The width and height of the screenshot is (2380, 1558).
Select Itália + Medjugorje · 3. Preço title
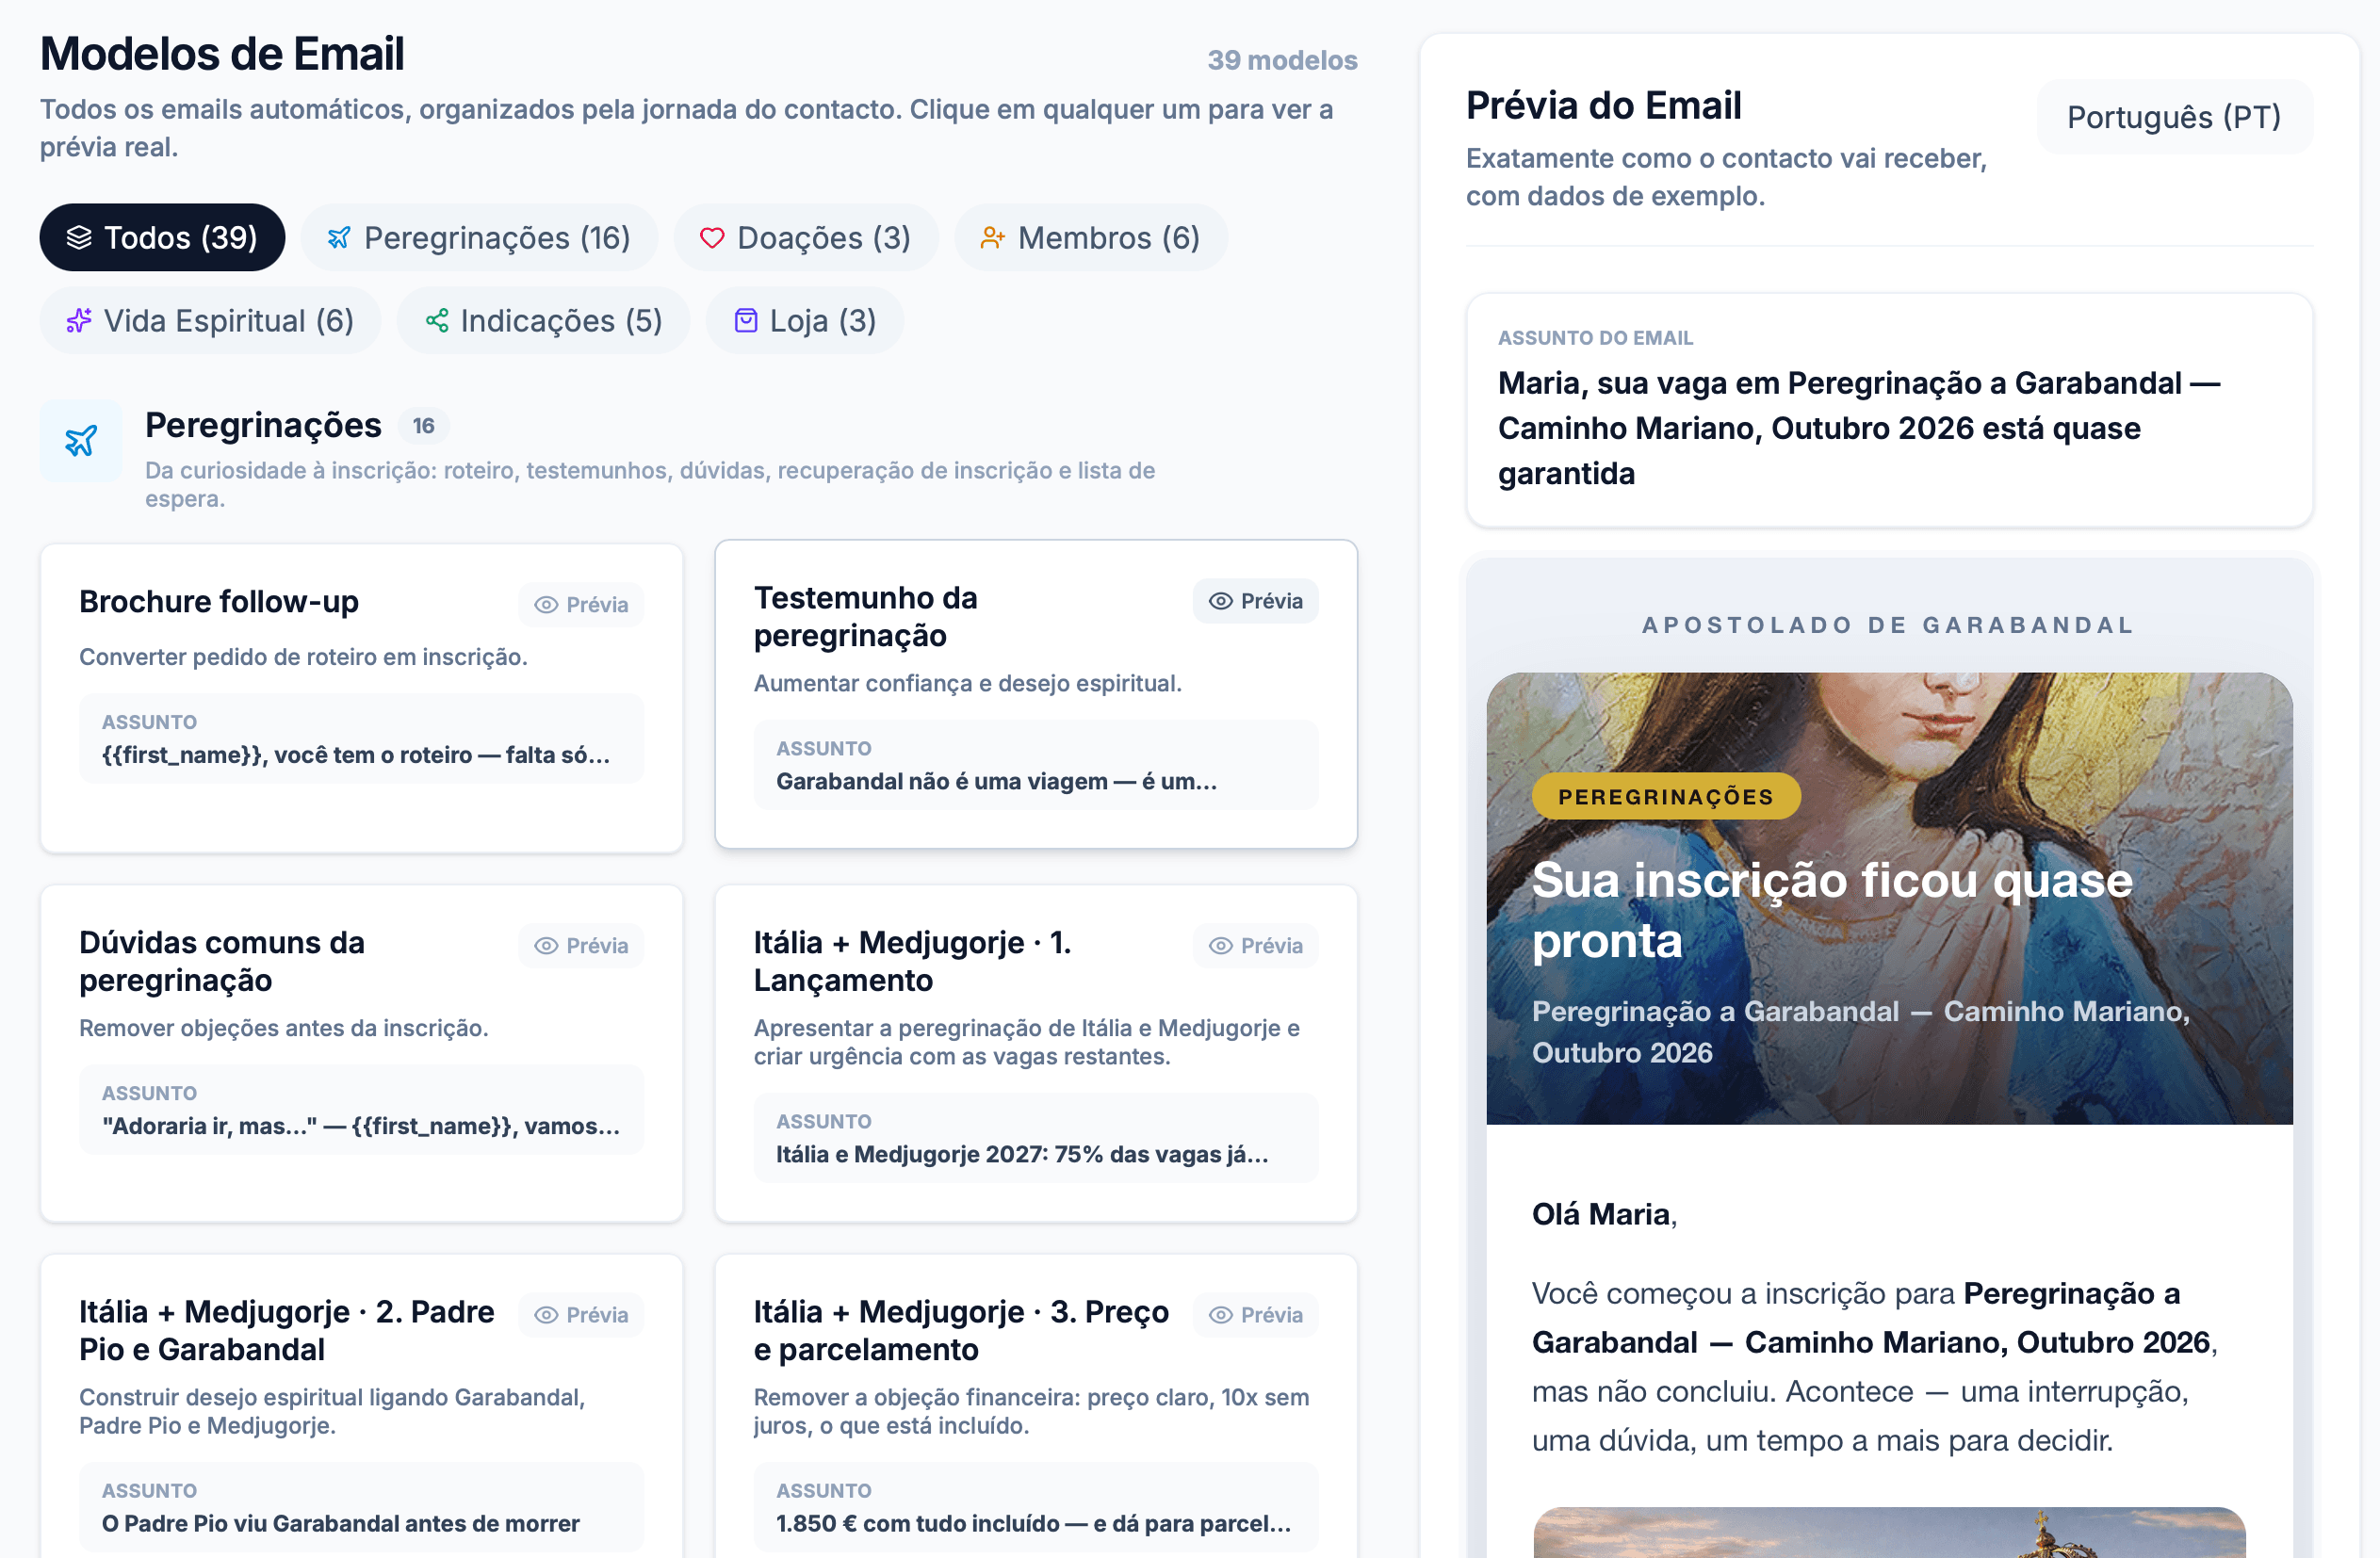pos(961,1330)
